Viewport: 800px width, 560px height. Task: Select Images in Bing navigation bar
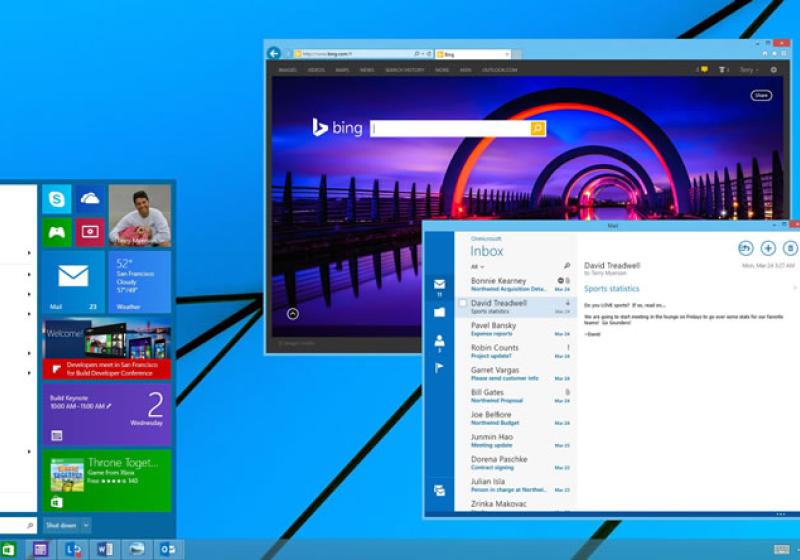coord(287,70)
